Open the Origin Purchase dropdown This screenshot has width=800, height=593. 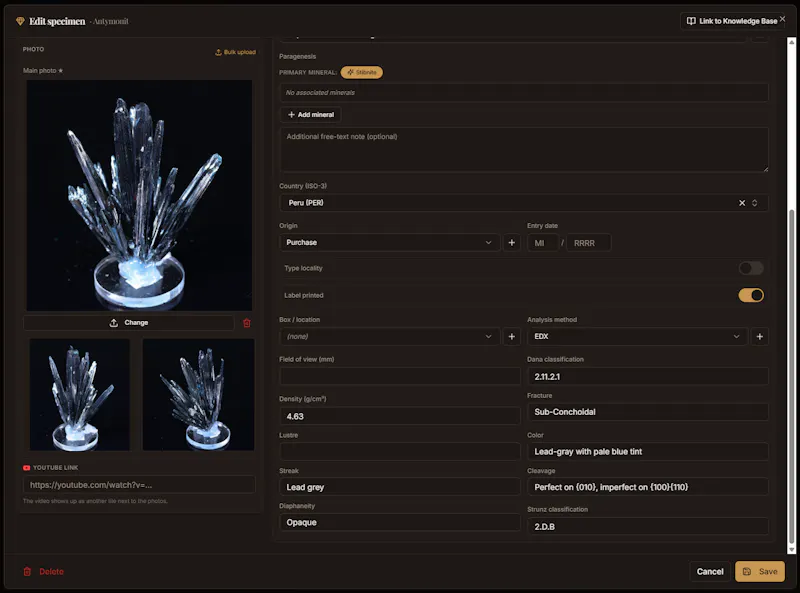click(x=389, y=242)
